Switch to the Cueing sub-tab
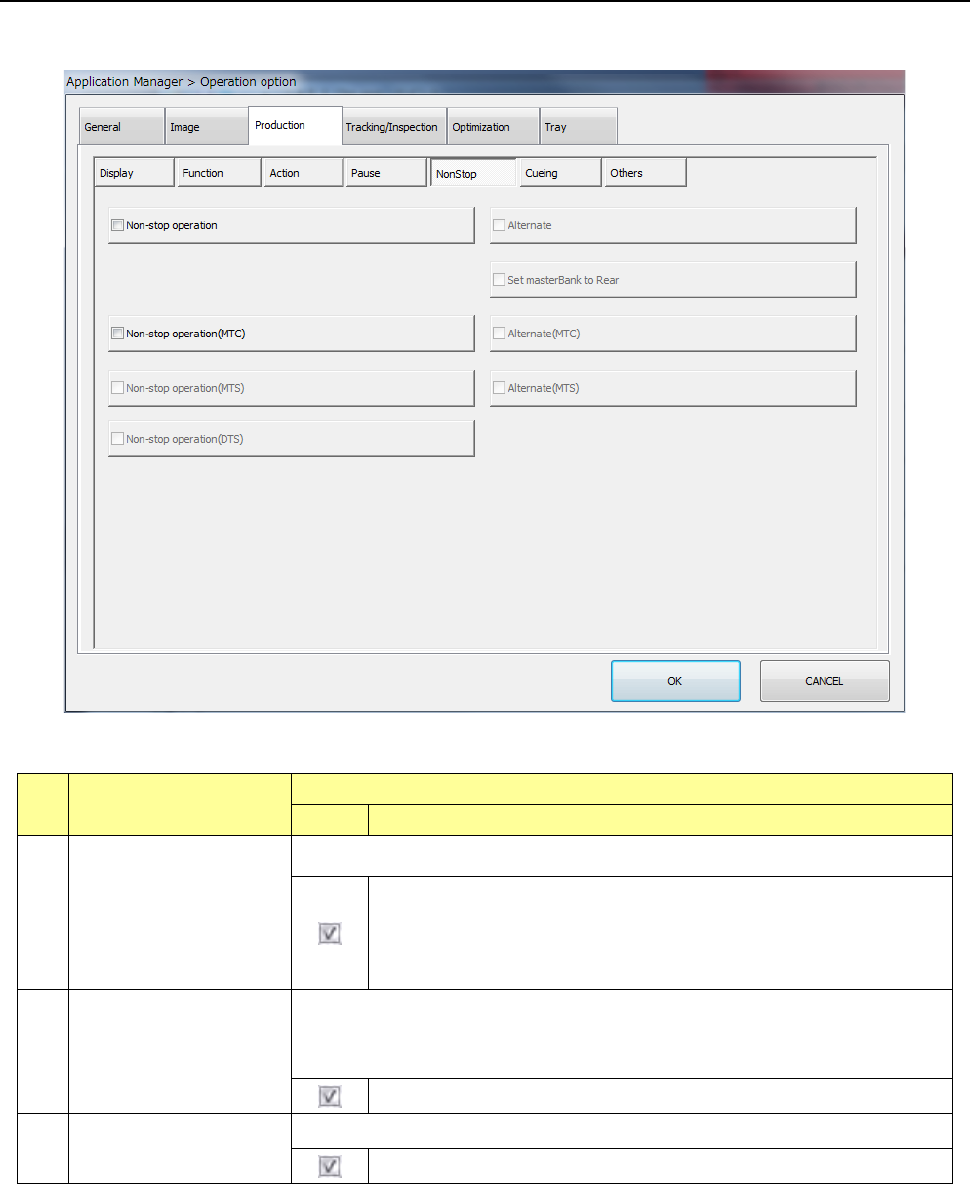 (x=560, y=173)
